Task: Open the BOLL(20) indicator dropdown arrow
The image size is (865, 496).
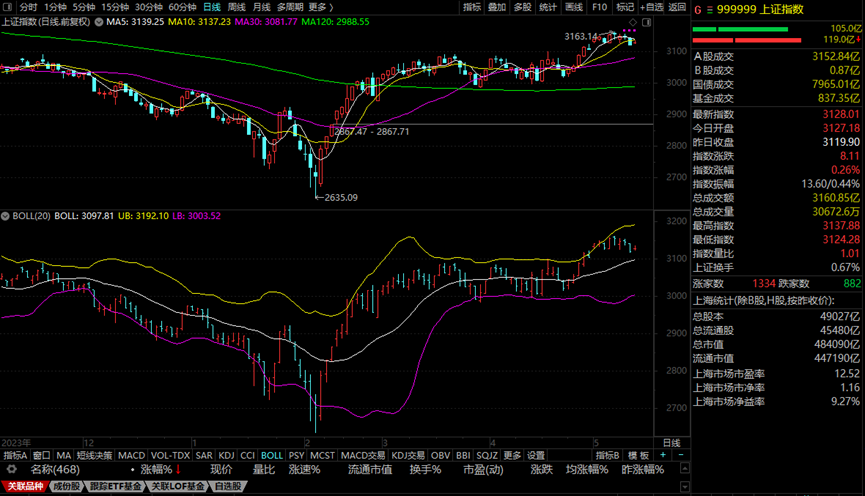Action: (x=5, y=216)
